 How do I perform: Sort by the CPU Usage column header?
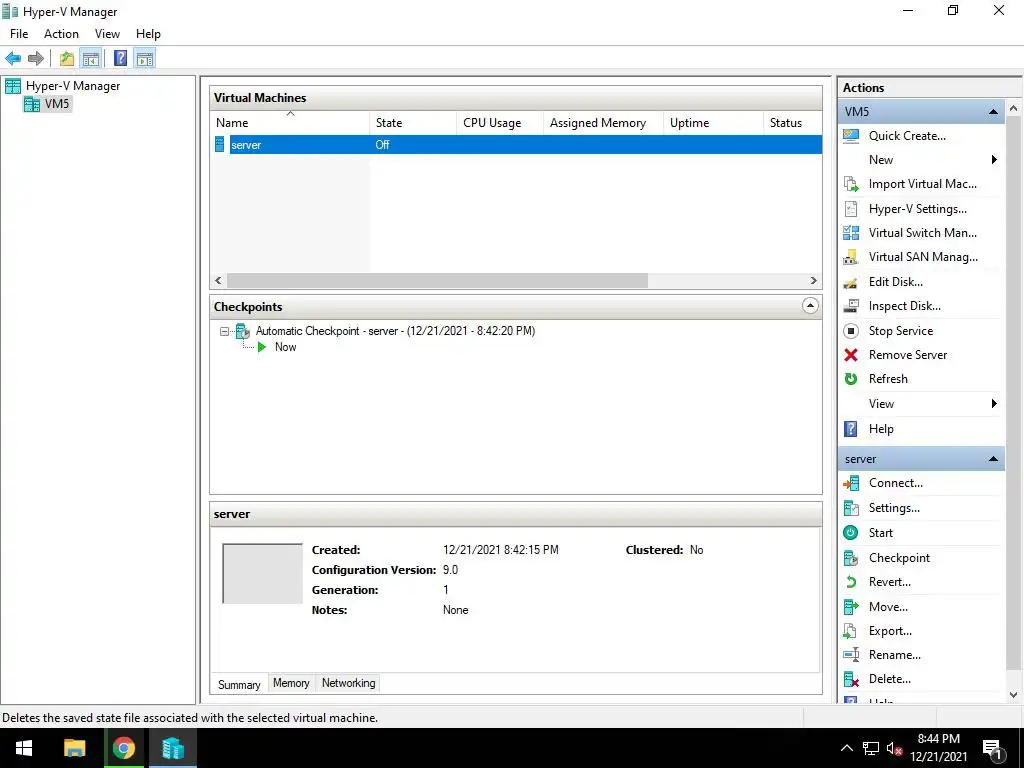click(500, 123)
